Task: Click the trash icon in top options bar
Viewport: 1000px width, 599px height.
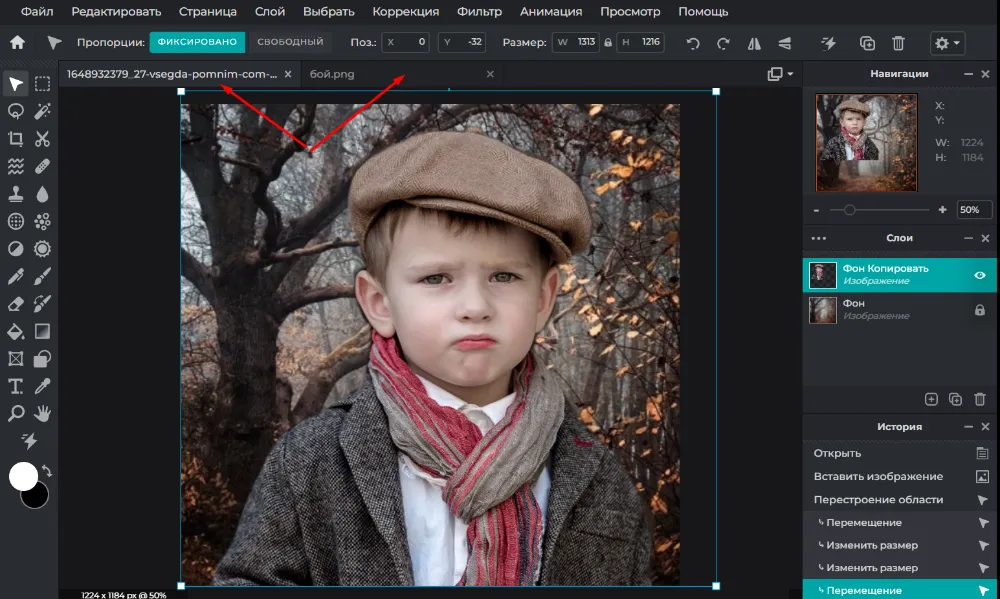Action: click(x=898, y=43)
